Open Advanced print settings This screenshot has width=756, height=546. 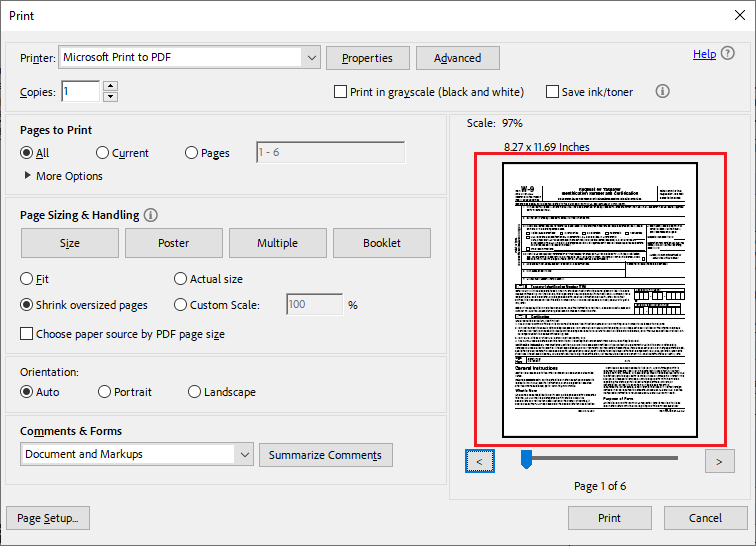click(458, 58)
